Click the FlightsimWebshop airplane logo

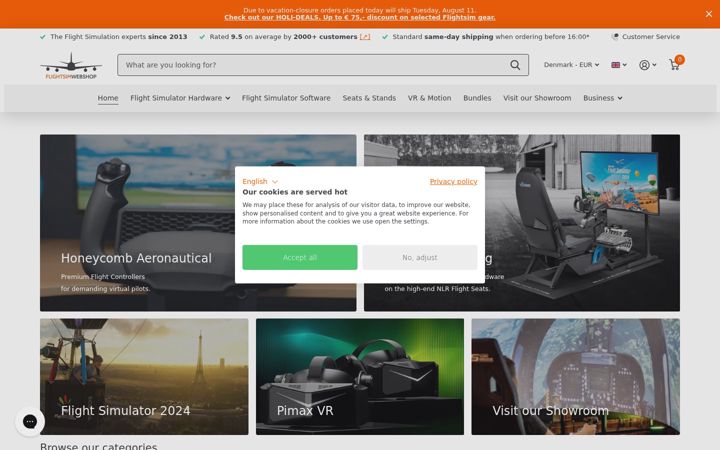click(x=71, y=66)
